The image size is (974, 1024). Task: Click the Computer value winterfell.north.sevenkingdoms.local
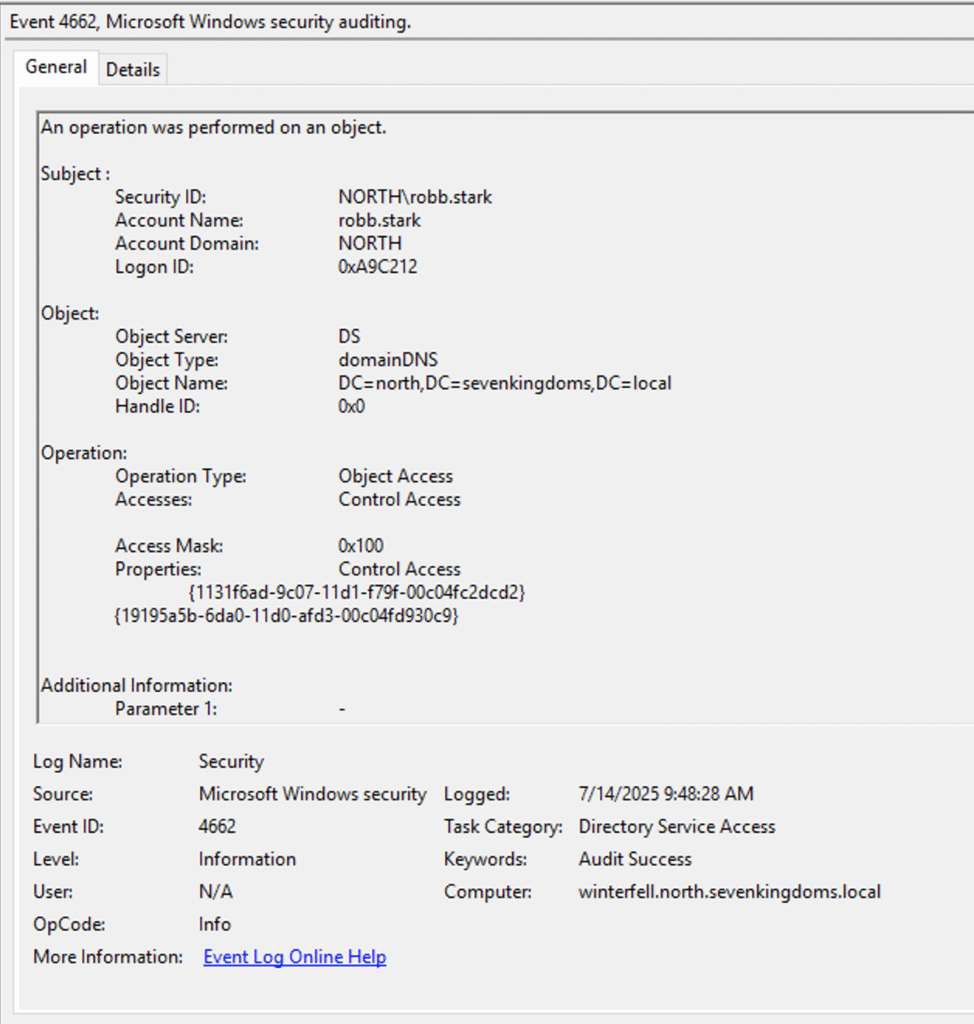(729, 891)
